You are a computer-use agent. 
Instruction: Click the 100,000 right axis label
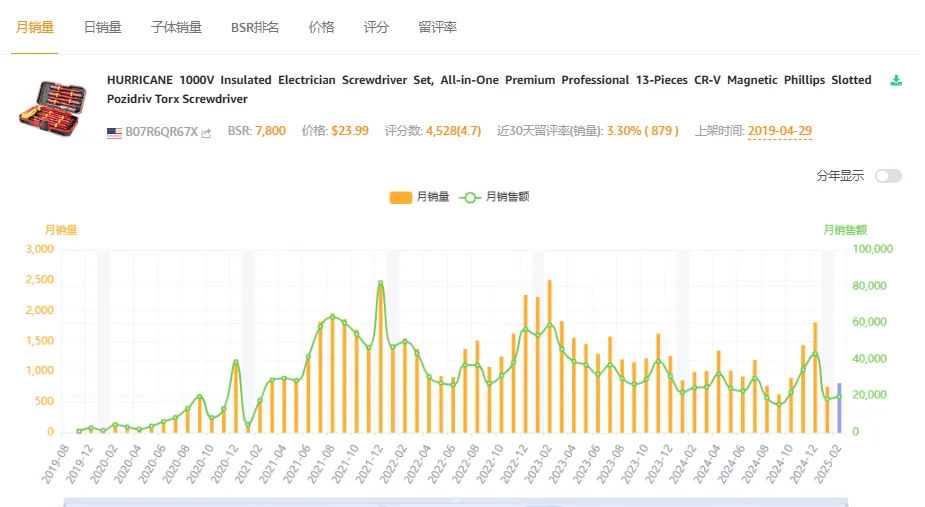872,249
